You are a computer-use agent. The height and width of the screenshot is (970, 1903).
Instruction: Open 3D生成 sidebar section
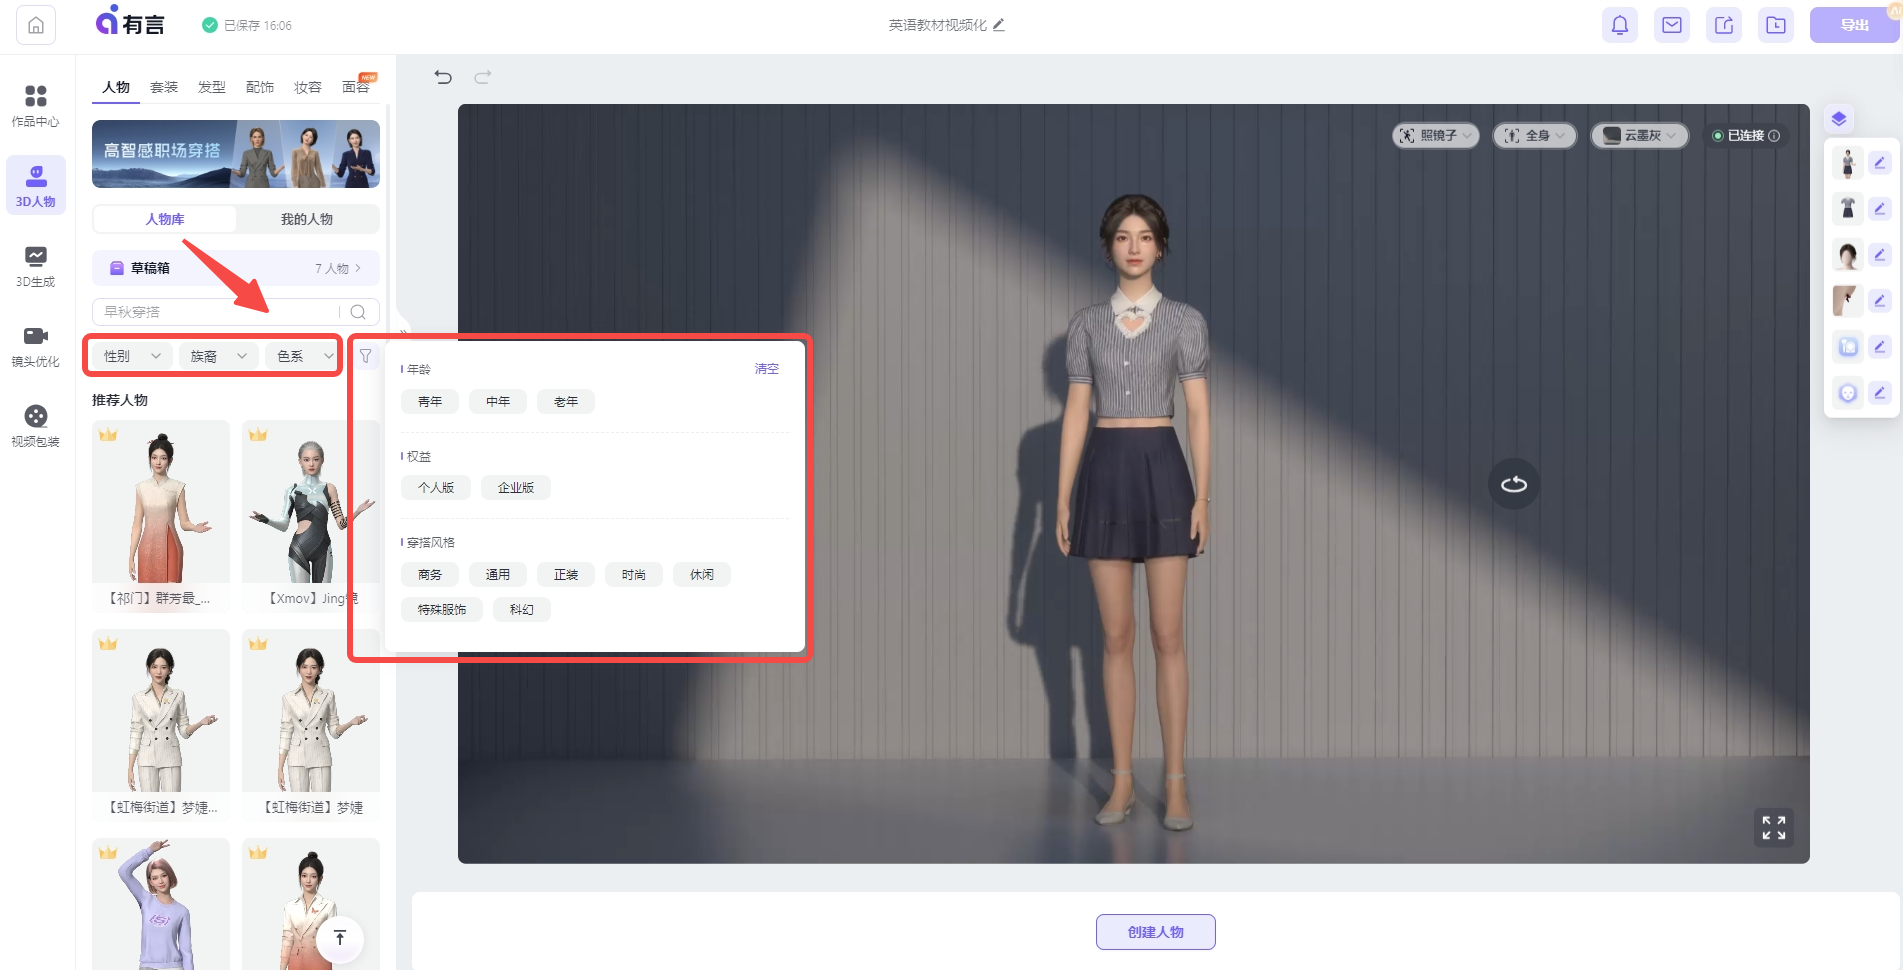[36, 266]
